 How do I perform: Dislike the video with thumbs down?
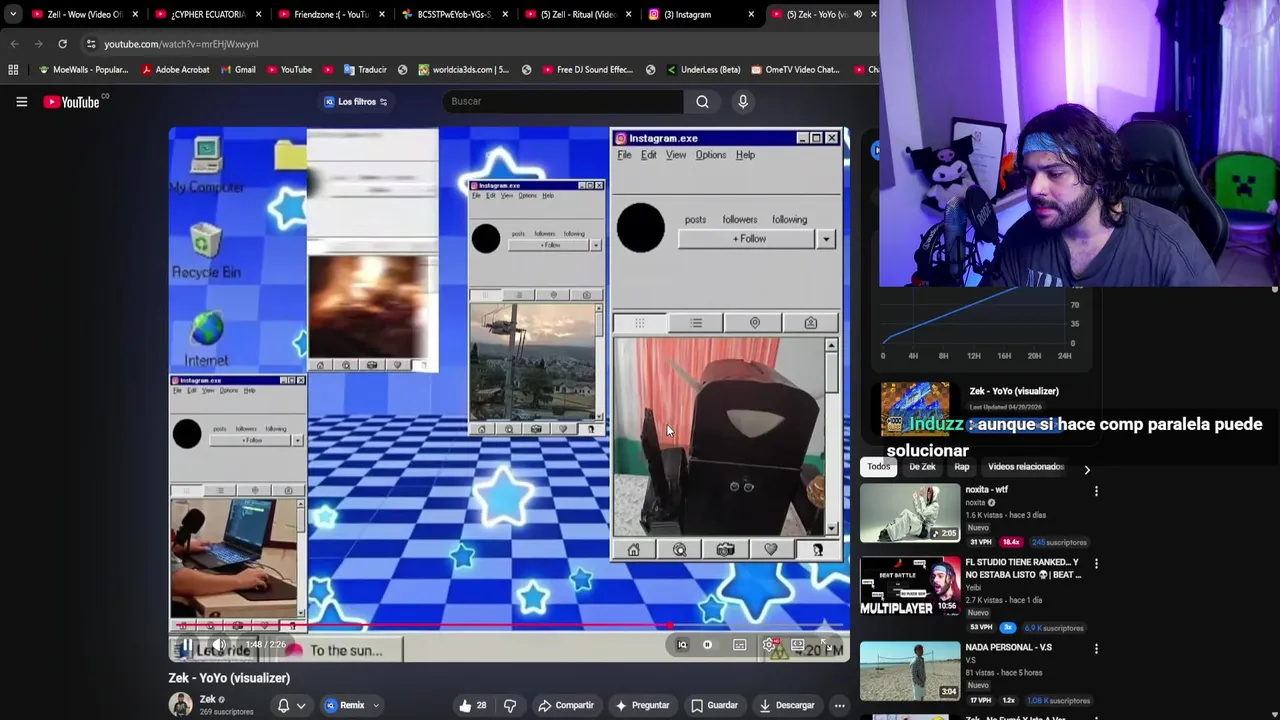pyautogui.click(x=510, y=705)
